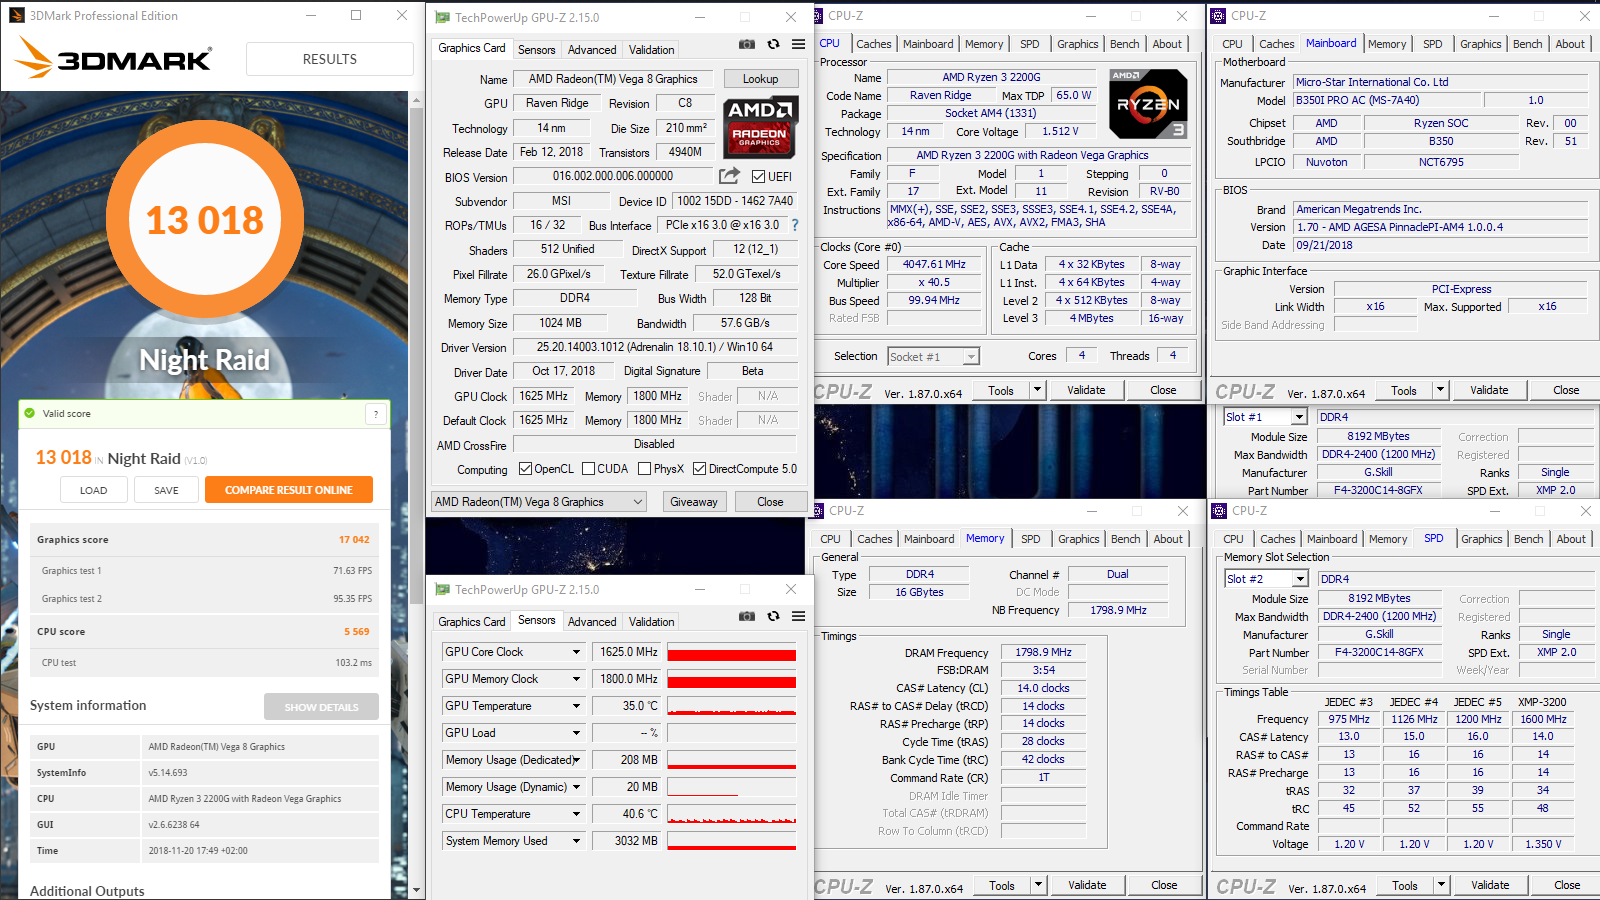Screen dimensions: 1600x900
Task: Click the title icon of the GPU-Z Sensors window
Action: coord(442,589)
